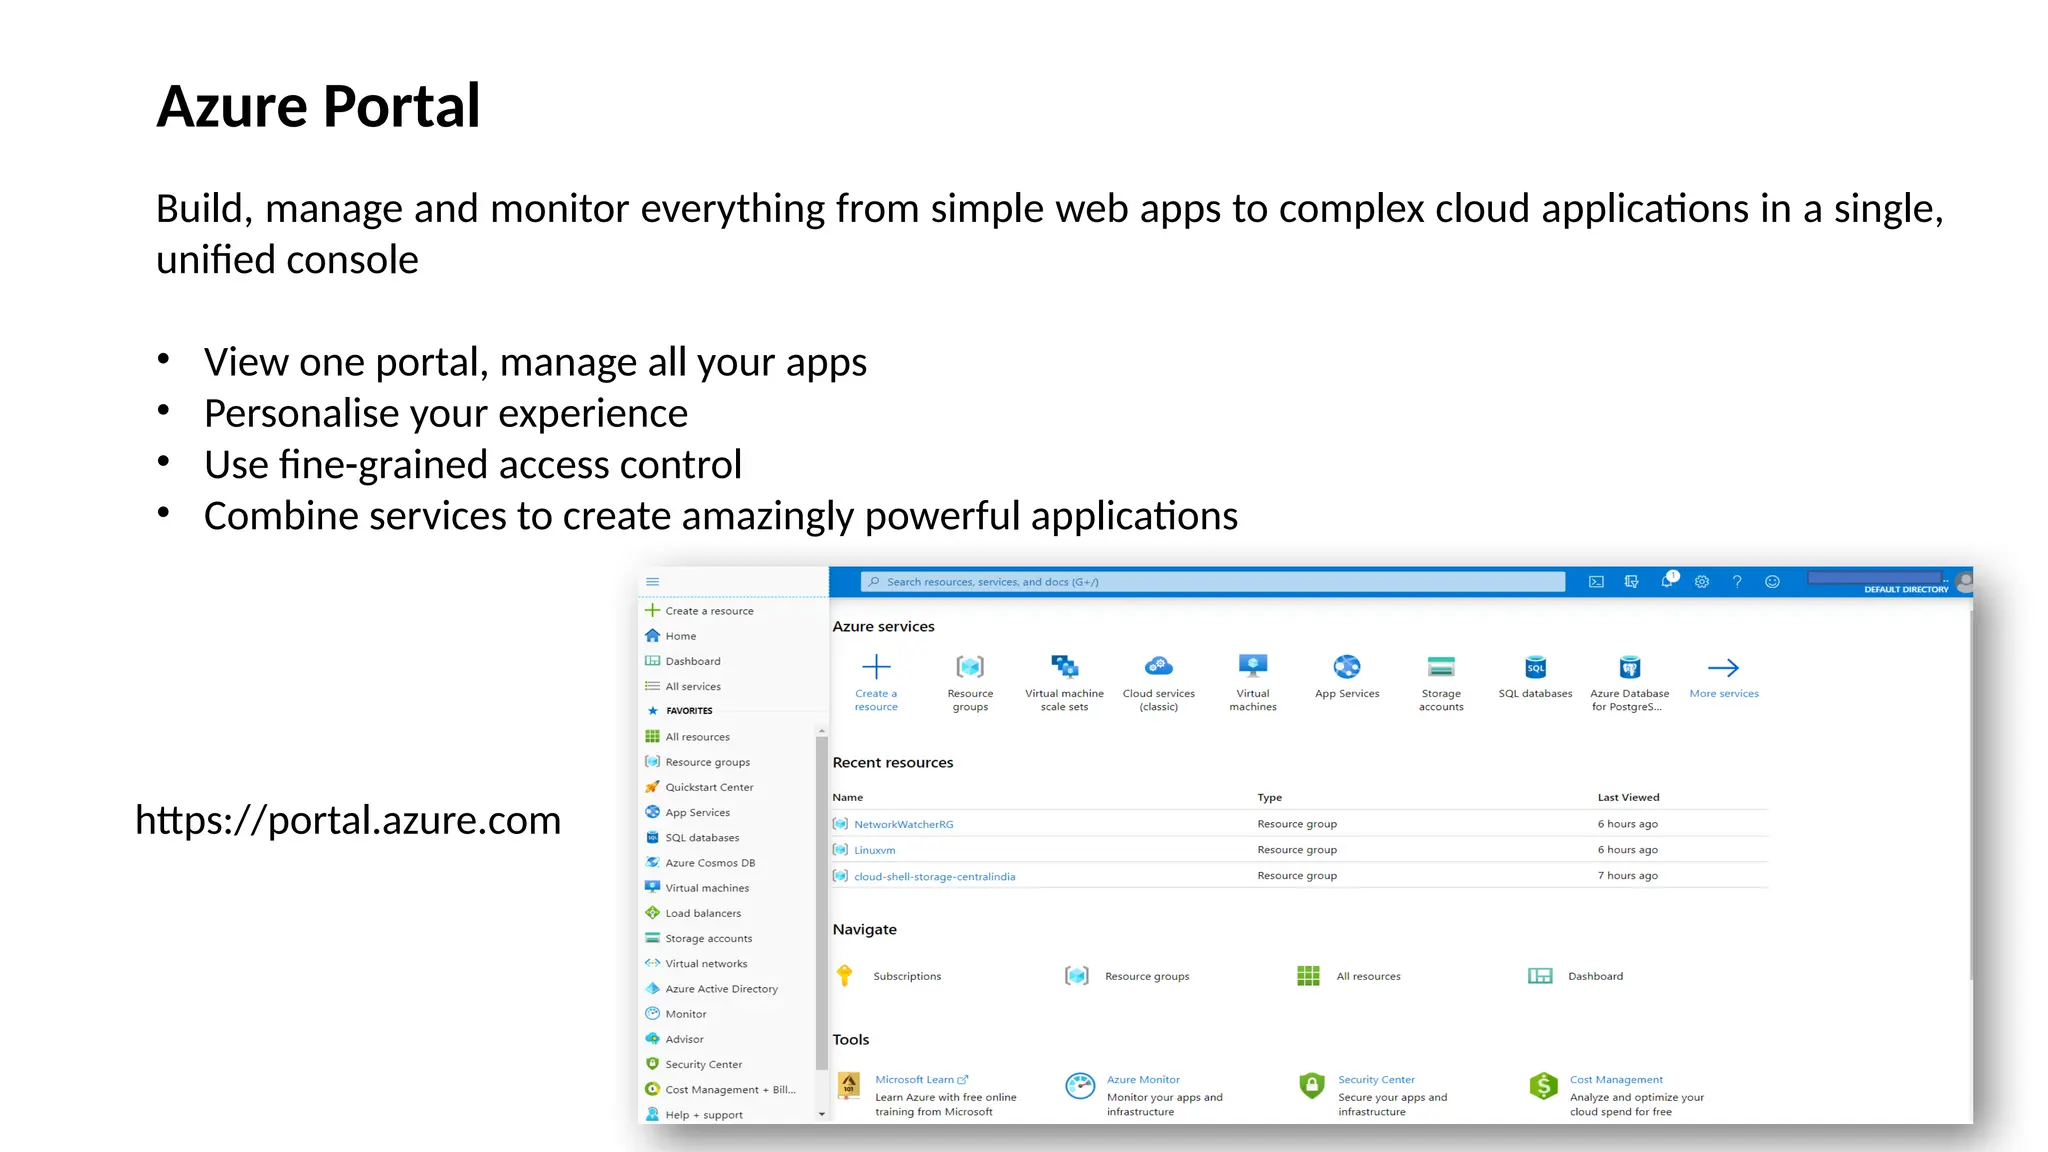Screen dimensions: 2048x1152
Task: Click Create a resource plus tile
Action: tap(876, 682)
